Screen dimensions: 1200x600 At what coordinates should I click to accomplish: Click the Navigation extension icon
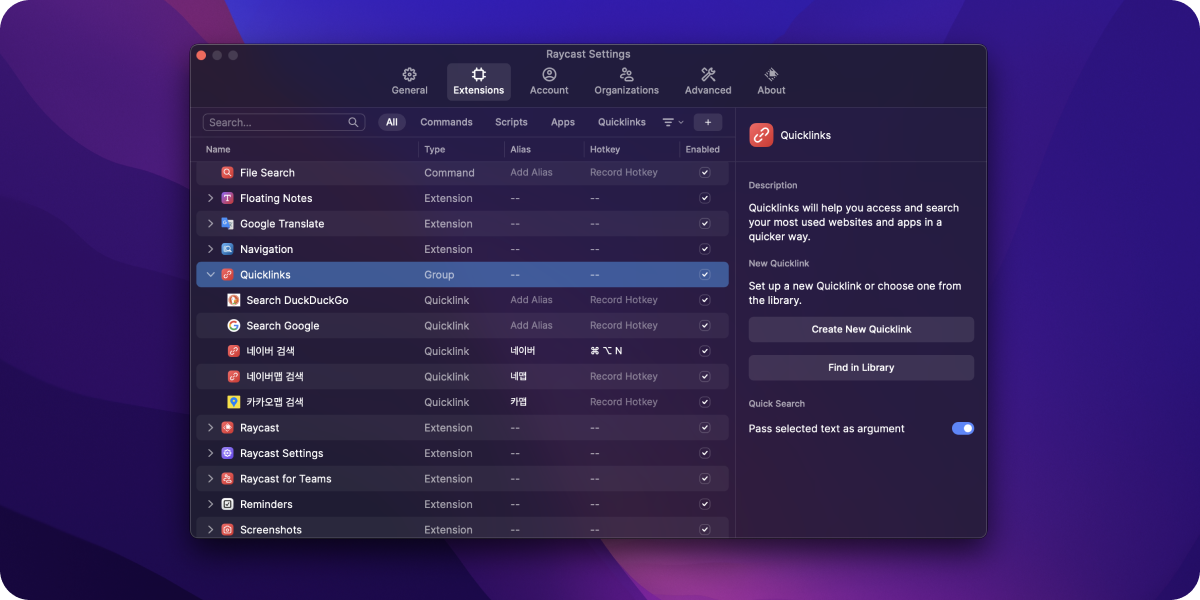[227, 249]
